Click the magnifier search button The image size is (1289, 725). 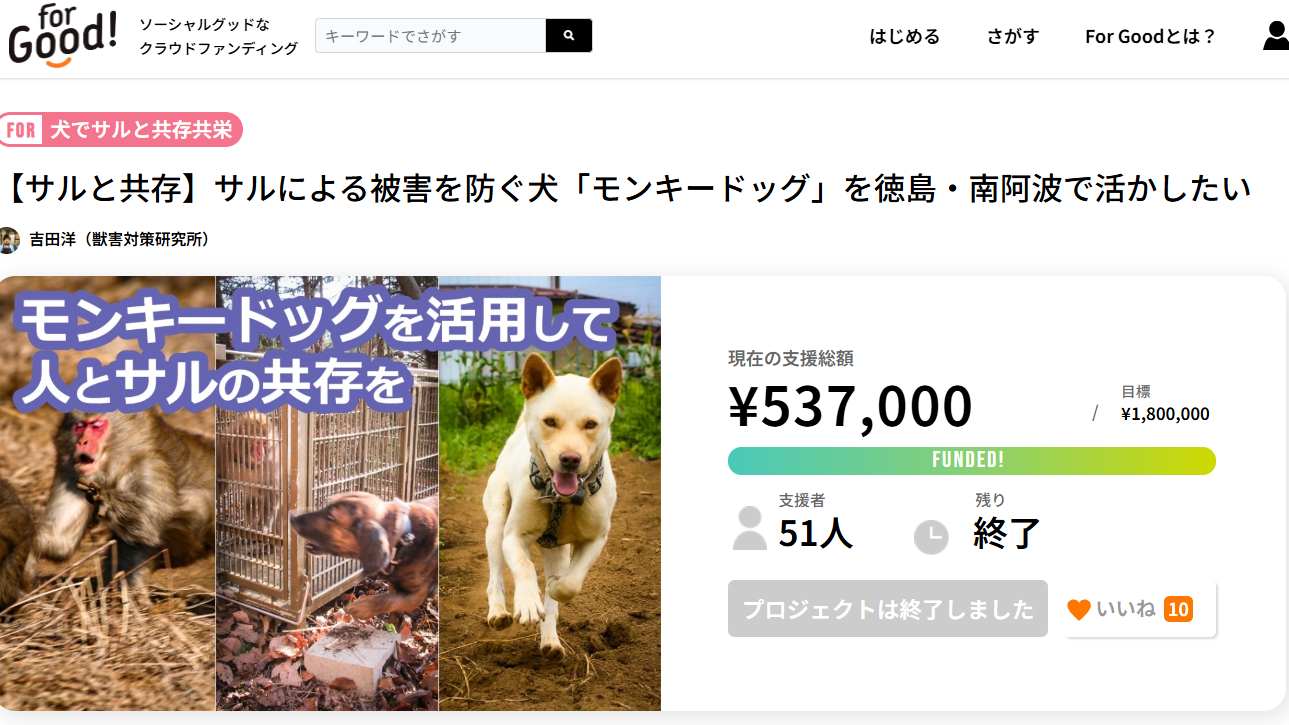569,36
